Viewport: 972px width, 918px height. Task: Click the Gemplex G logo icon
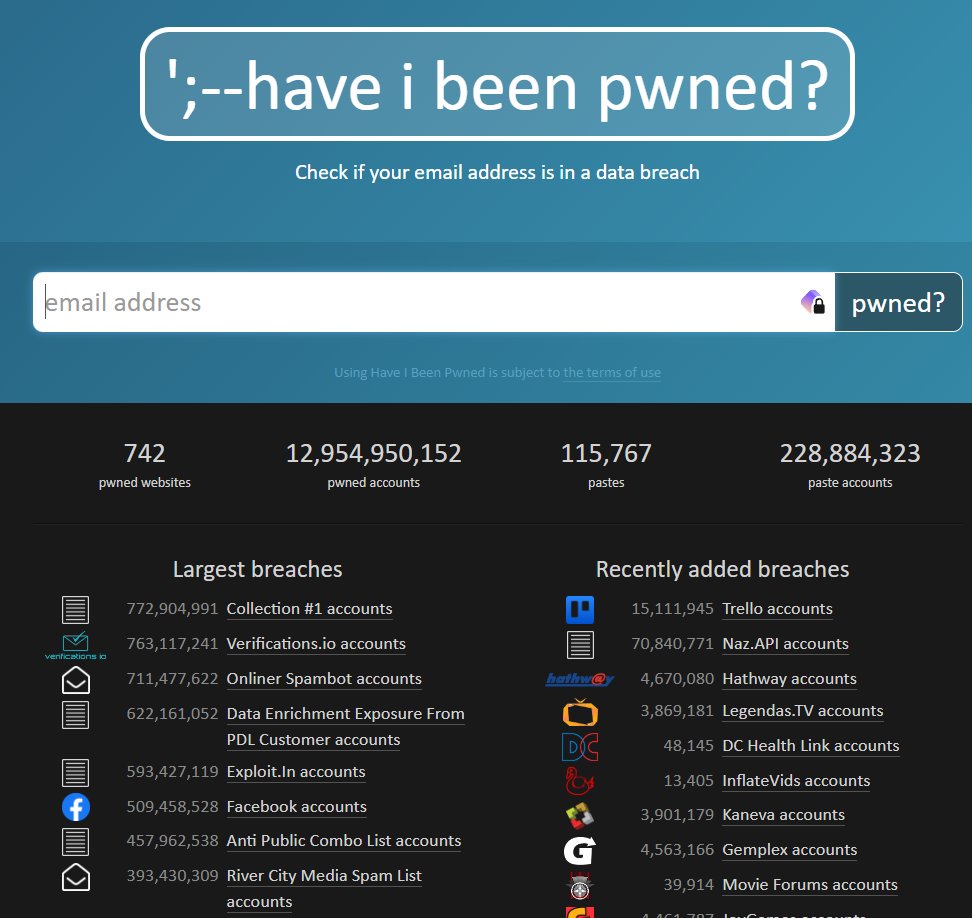[580, 850]
